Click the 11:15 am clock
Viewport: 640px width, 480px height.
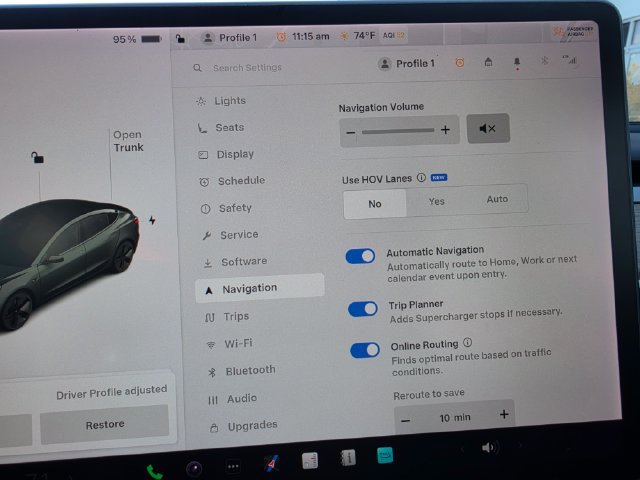[x=311, y=37]
